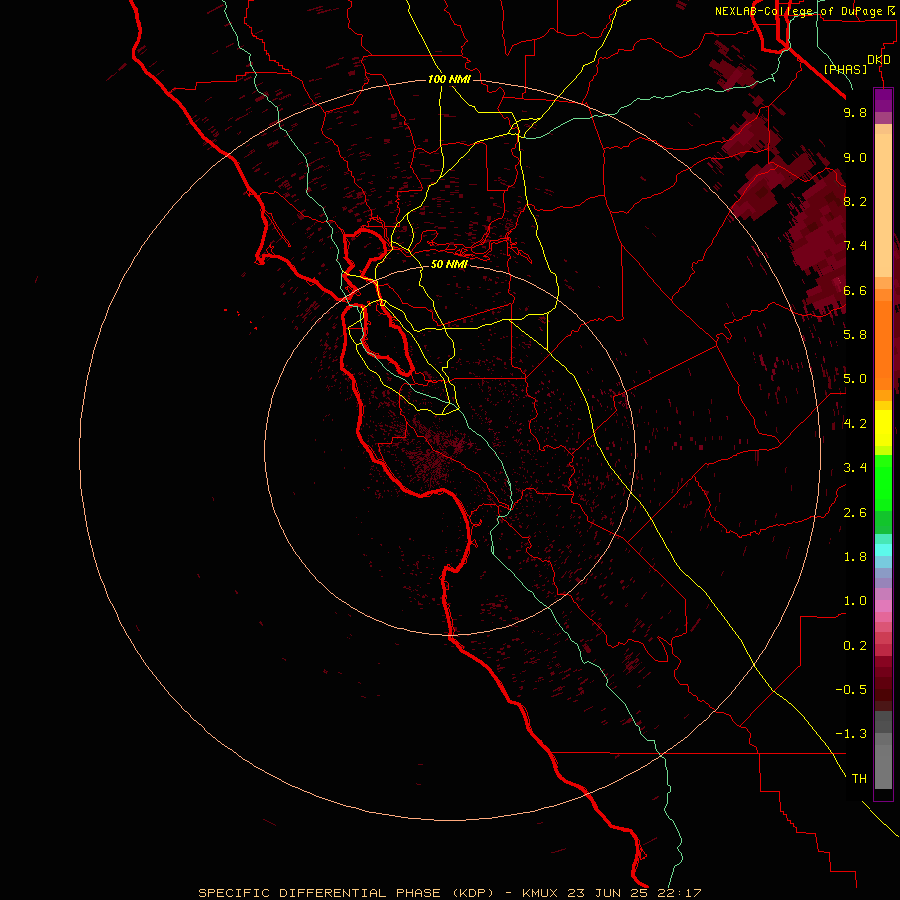Click the 6.6 value on the color scale
900x900 pixels.
pos(855,290)
